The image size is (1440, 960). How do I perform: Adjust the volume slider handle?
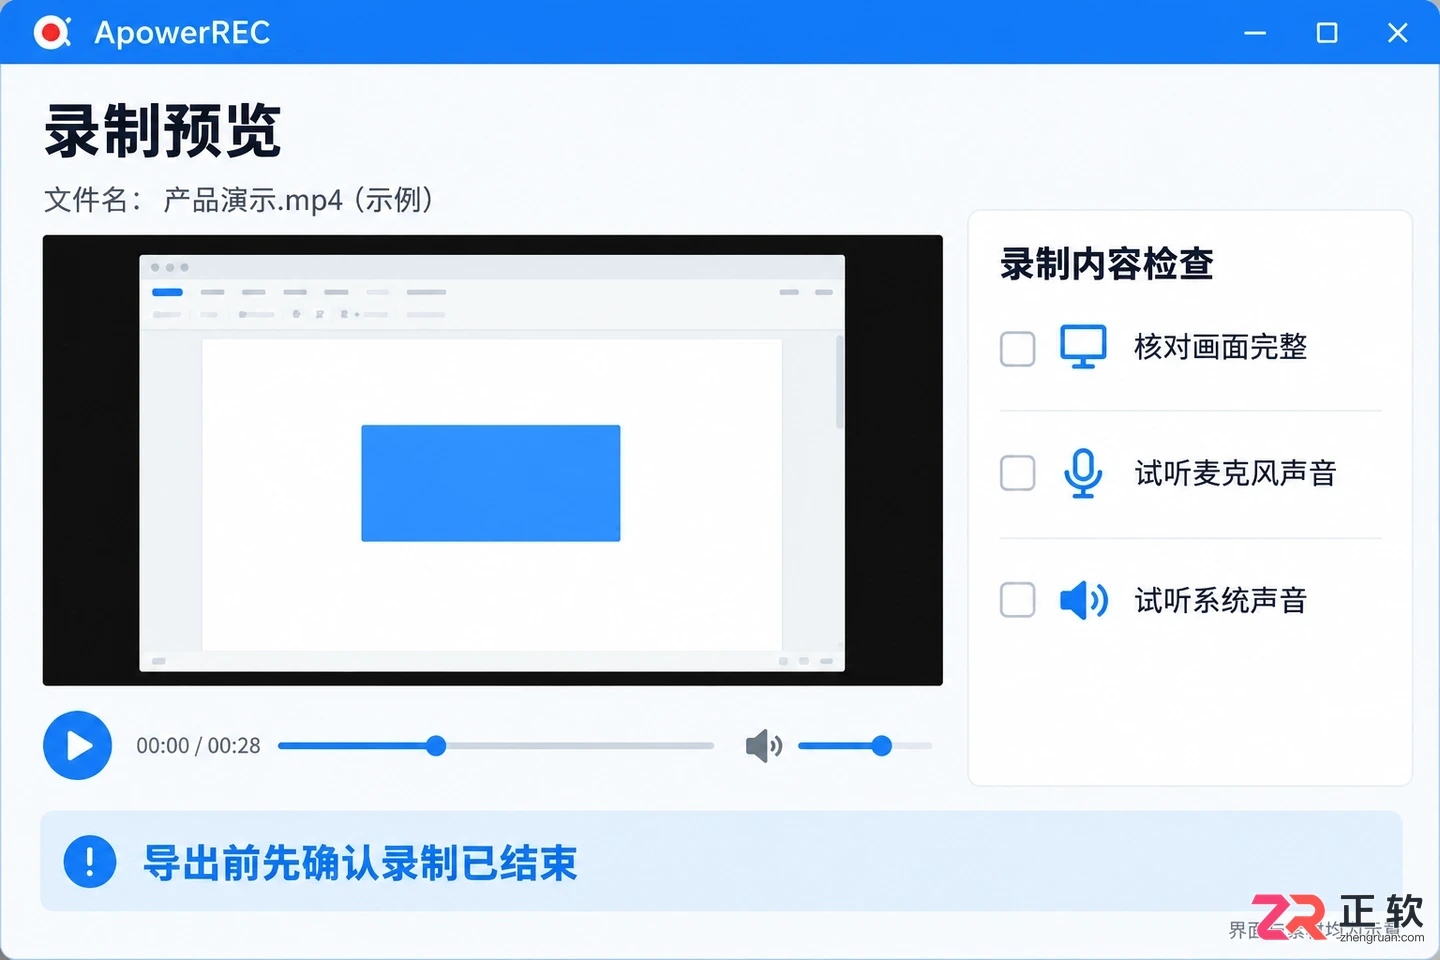[x=881, y=746]
